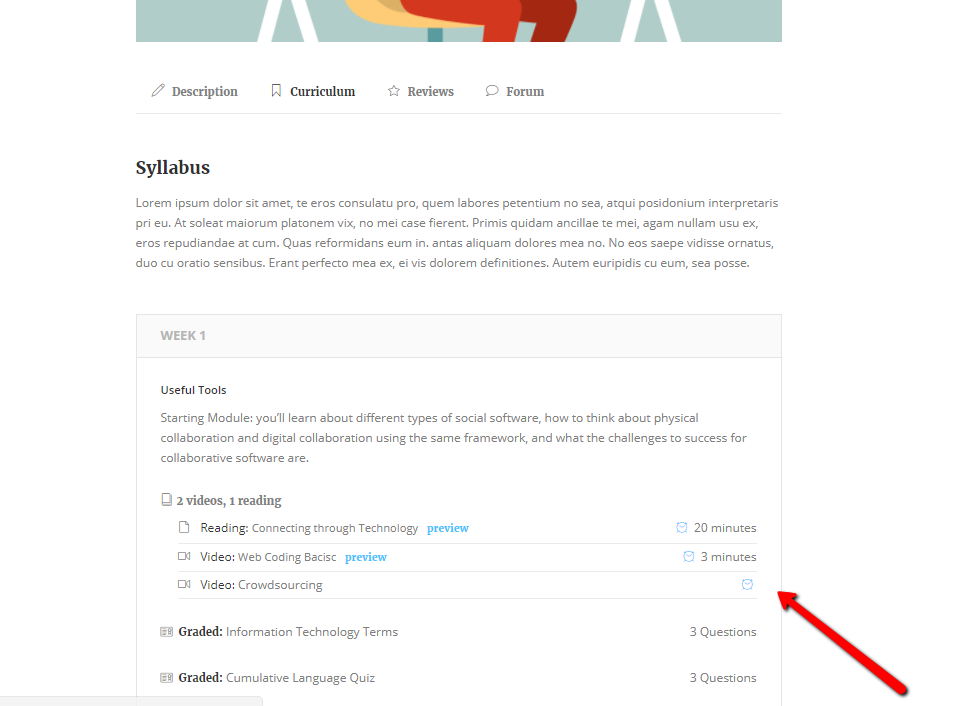Click the clock icon next to 20 minutes
Image resolution: width=955 pixels, height=706 pixels.
point(682,527)
